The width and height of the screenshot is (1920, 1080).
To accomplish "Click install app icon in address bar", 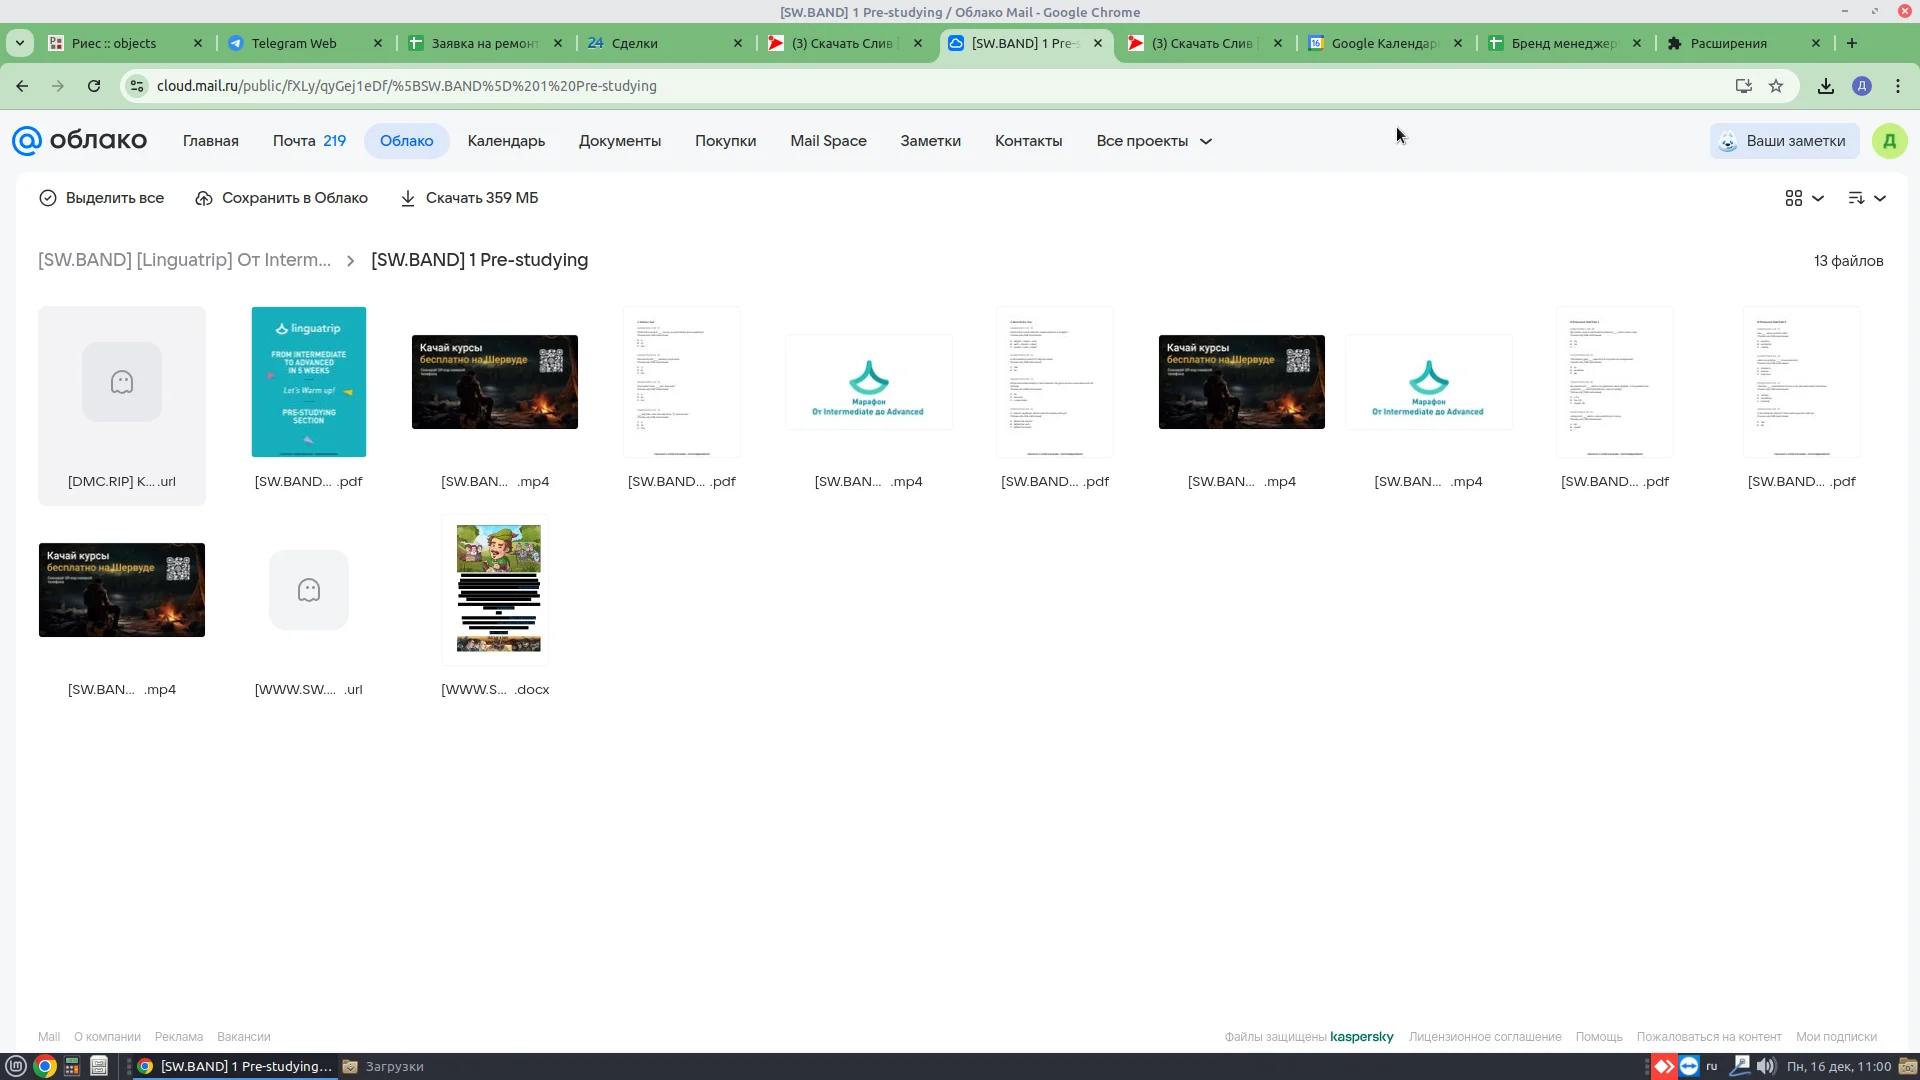I will coord(1744,86).
